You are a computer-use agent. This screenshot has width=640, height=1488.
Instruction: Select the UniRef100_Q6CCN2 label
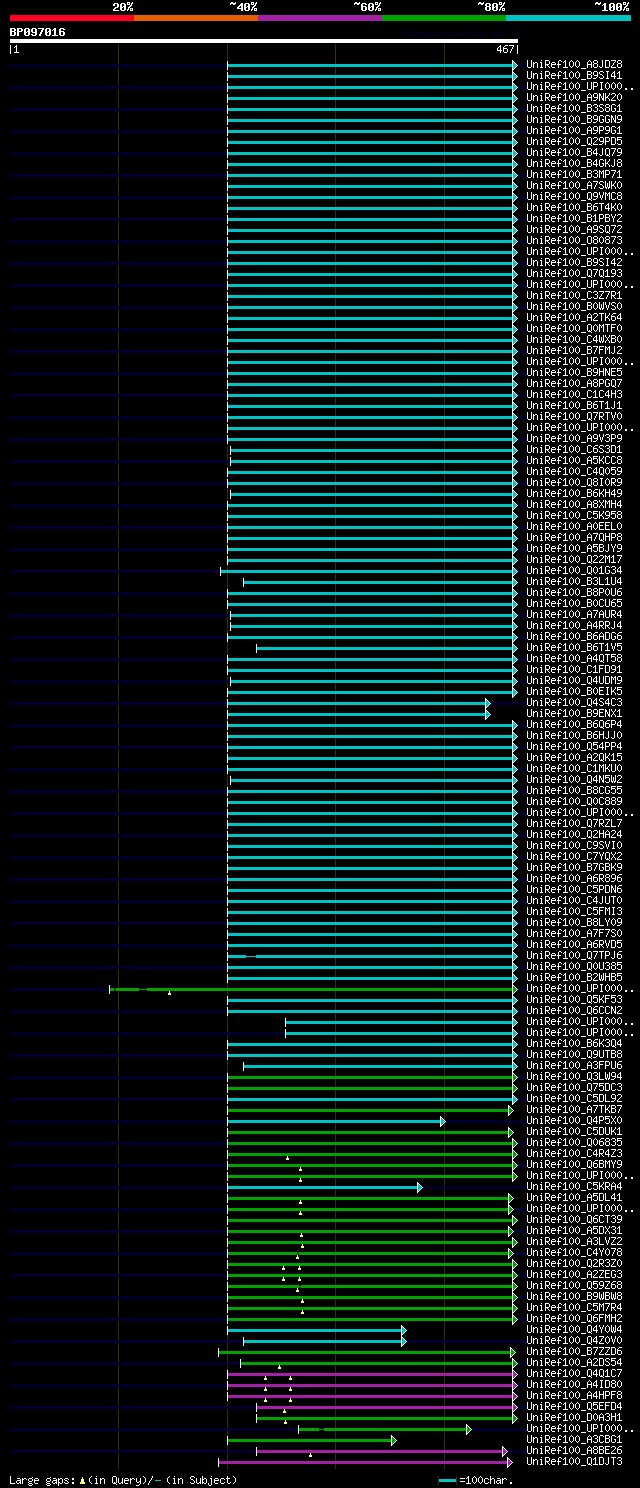coord(574,1010)
